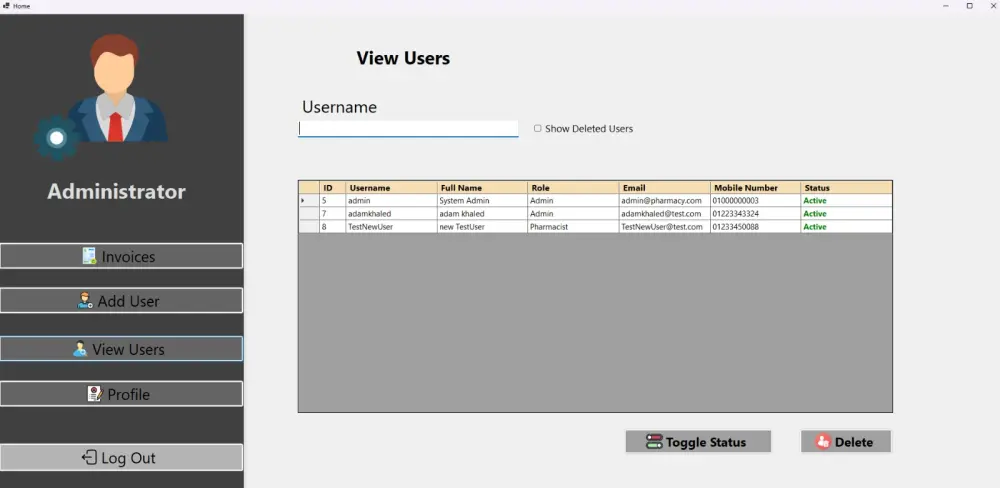Enable the Show Deleted Users checkbox

click(x=538, y=128)
